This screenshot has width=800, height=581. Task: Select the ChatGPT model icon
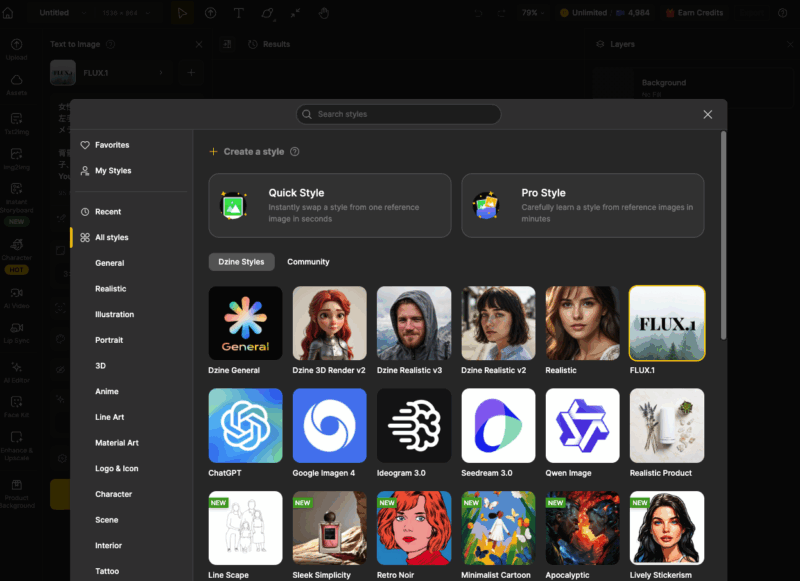245,425
